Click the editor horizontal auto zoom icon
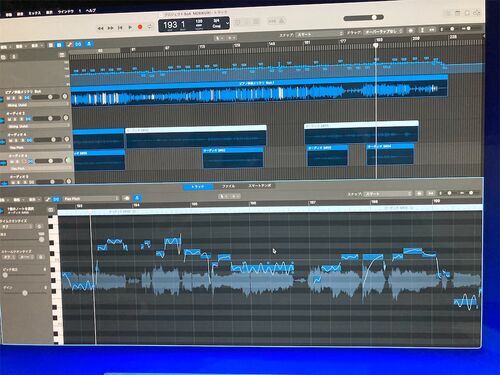Viewport: 500px width, 375px height. (431, 193)
